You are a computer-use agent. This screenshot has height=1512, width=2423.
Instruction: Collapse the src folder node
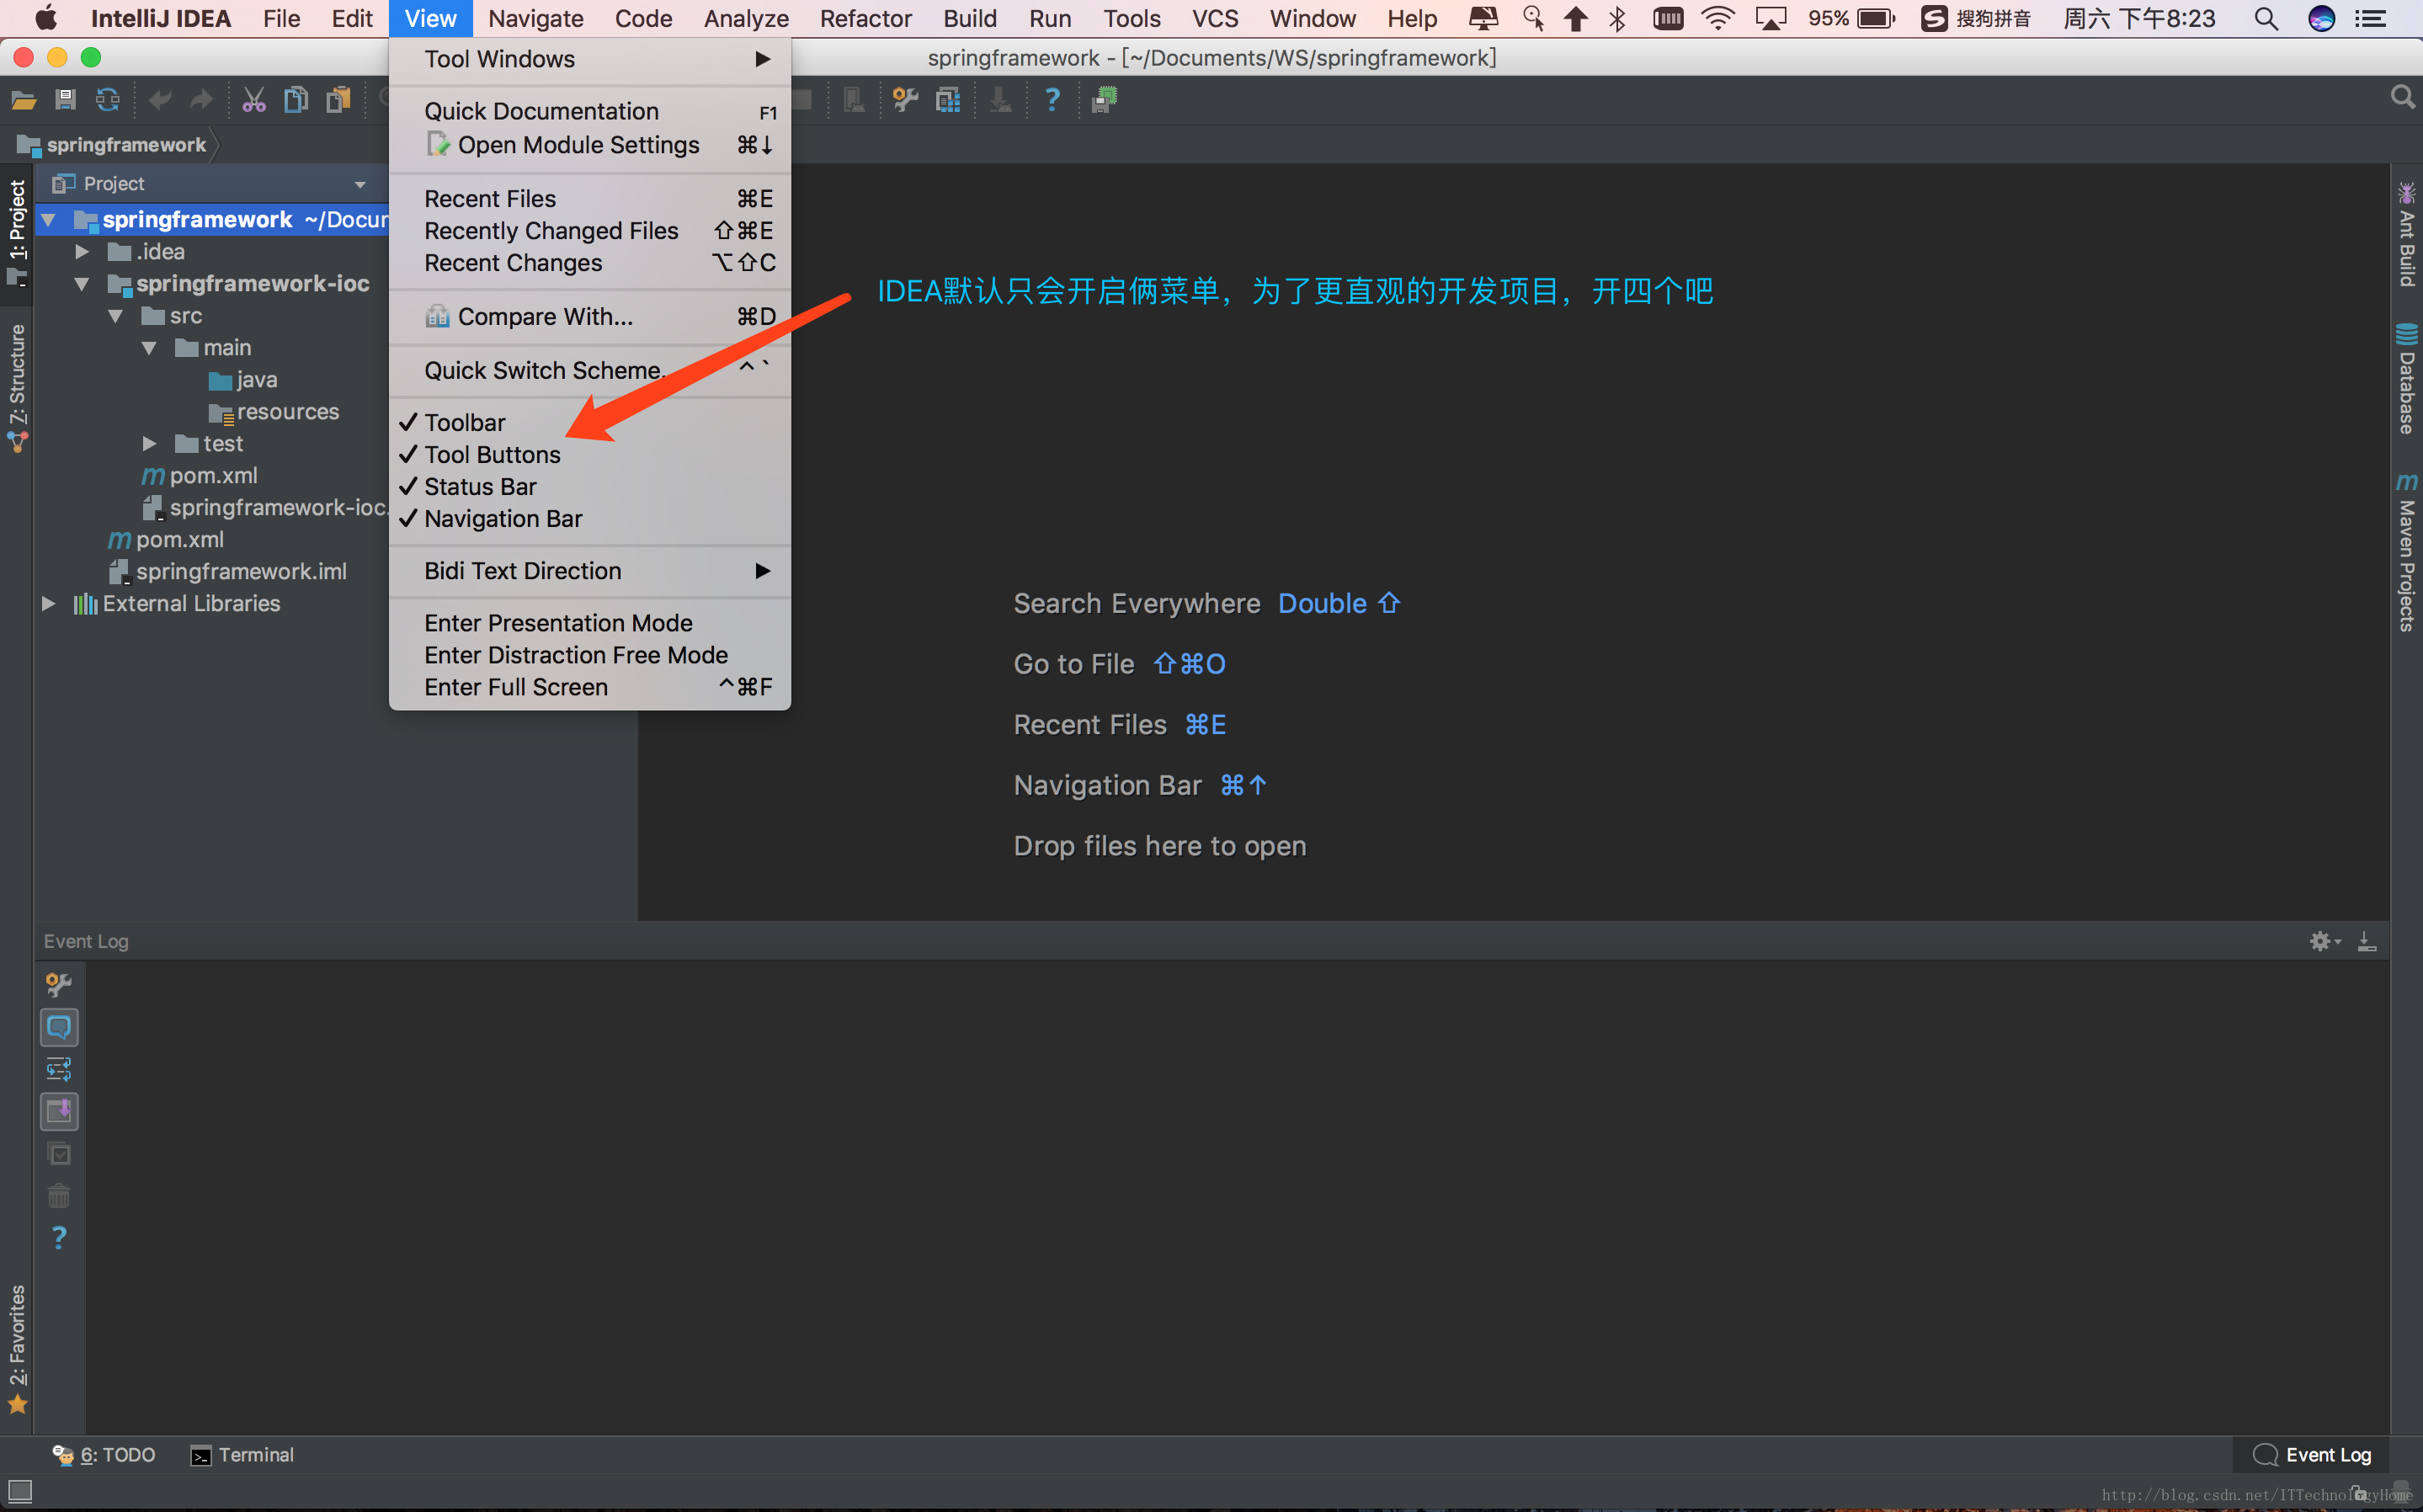point(116,316)
